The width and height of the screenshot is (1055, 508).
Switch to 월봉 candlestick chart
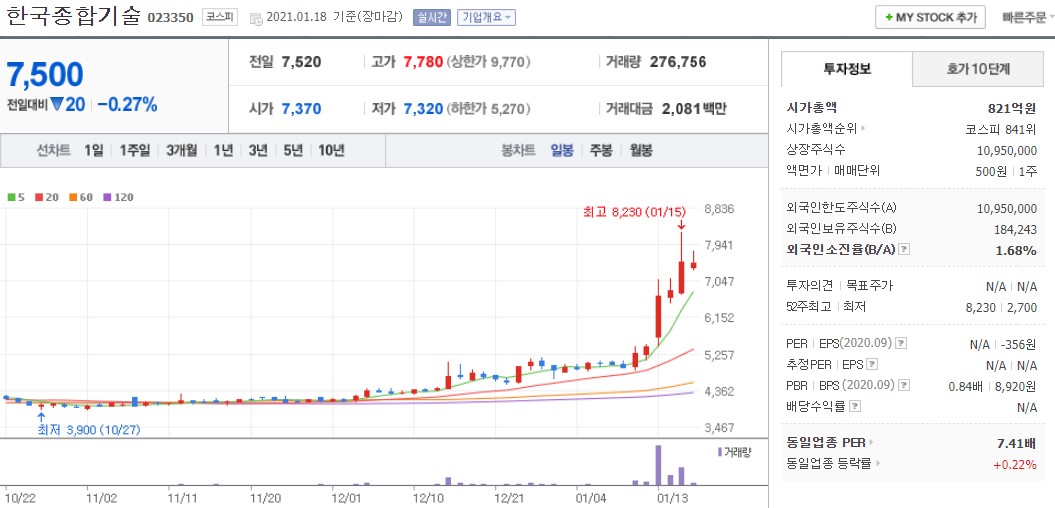pyautogui.click(x=641, y=151)
